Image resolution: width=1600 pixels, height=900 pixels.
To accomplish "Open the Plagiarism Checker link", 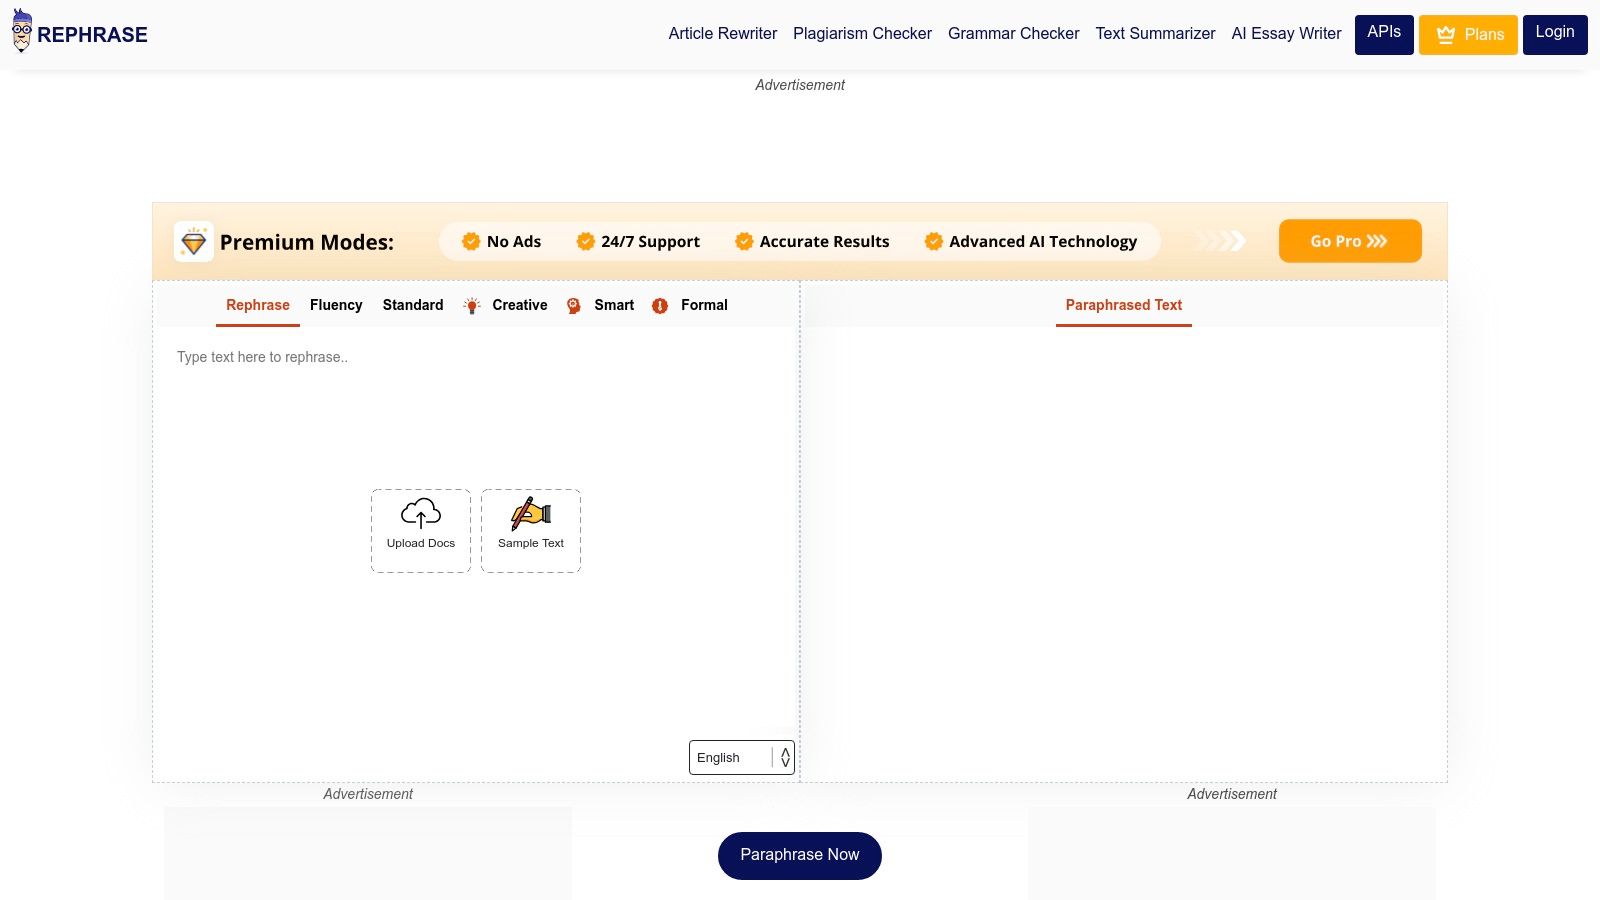I will coord(862,34).
